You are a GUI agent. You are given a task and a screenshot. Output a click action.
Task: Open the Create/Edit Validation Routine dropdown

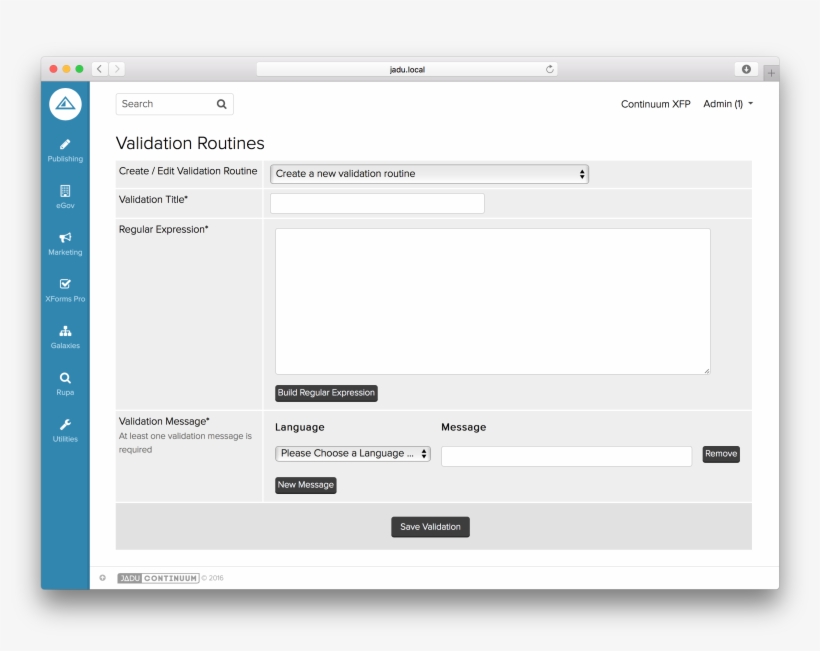pos(430,173)
